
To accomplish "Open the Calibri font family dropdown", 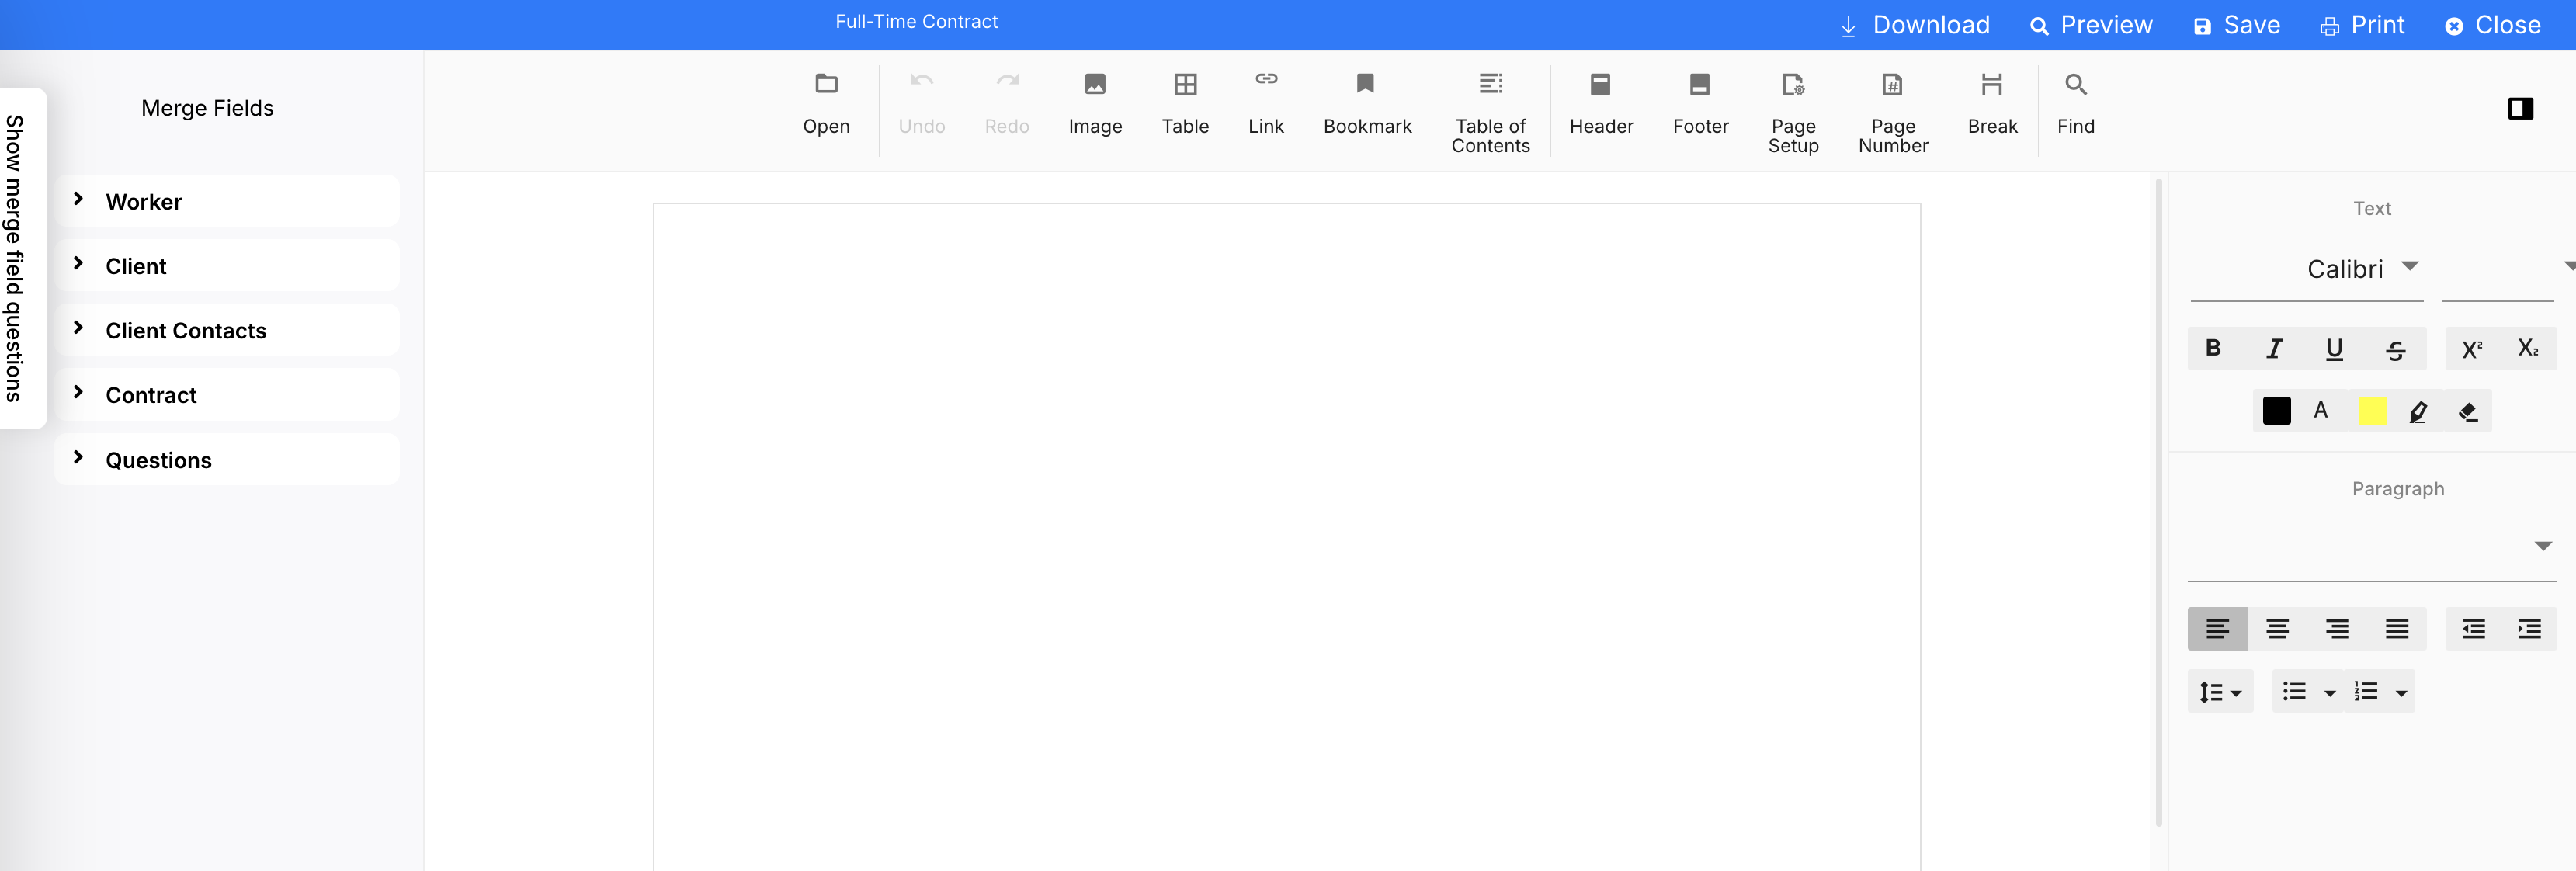I will click(x=2306, y=269).
